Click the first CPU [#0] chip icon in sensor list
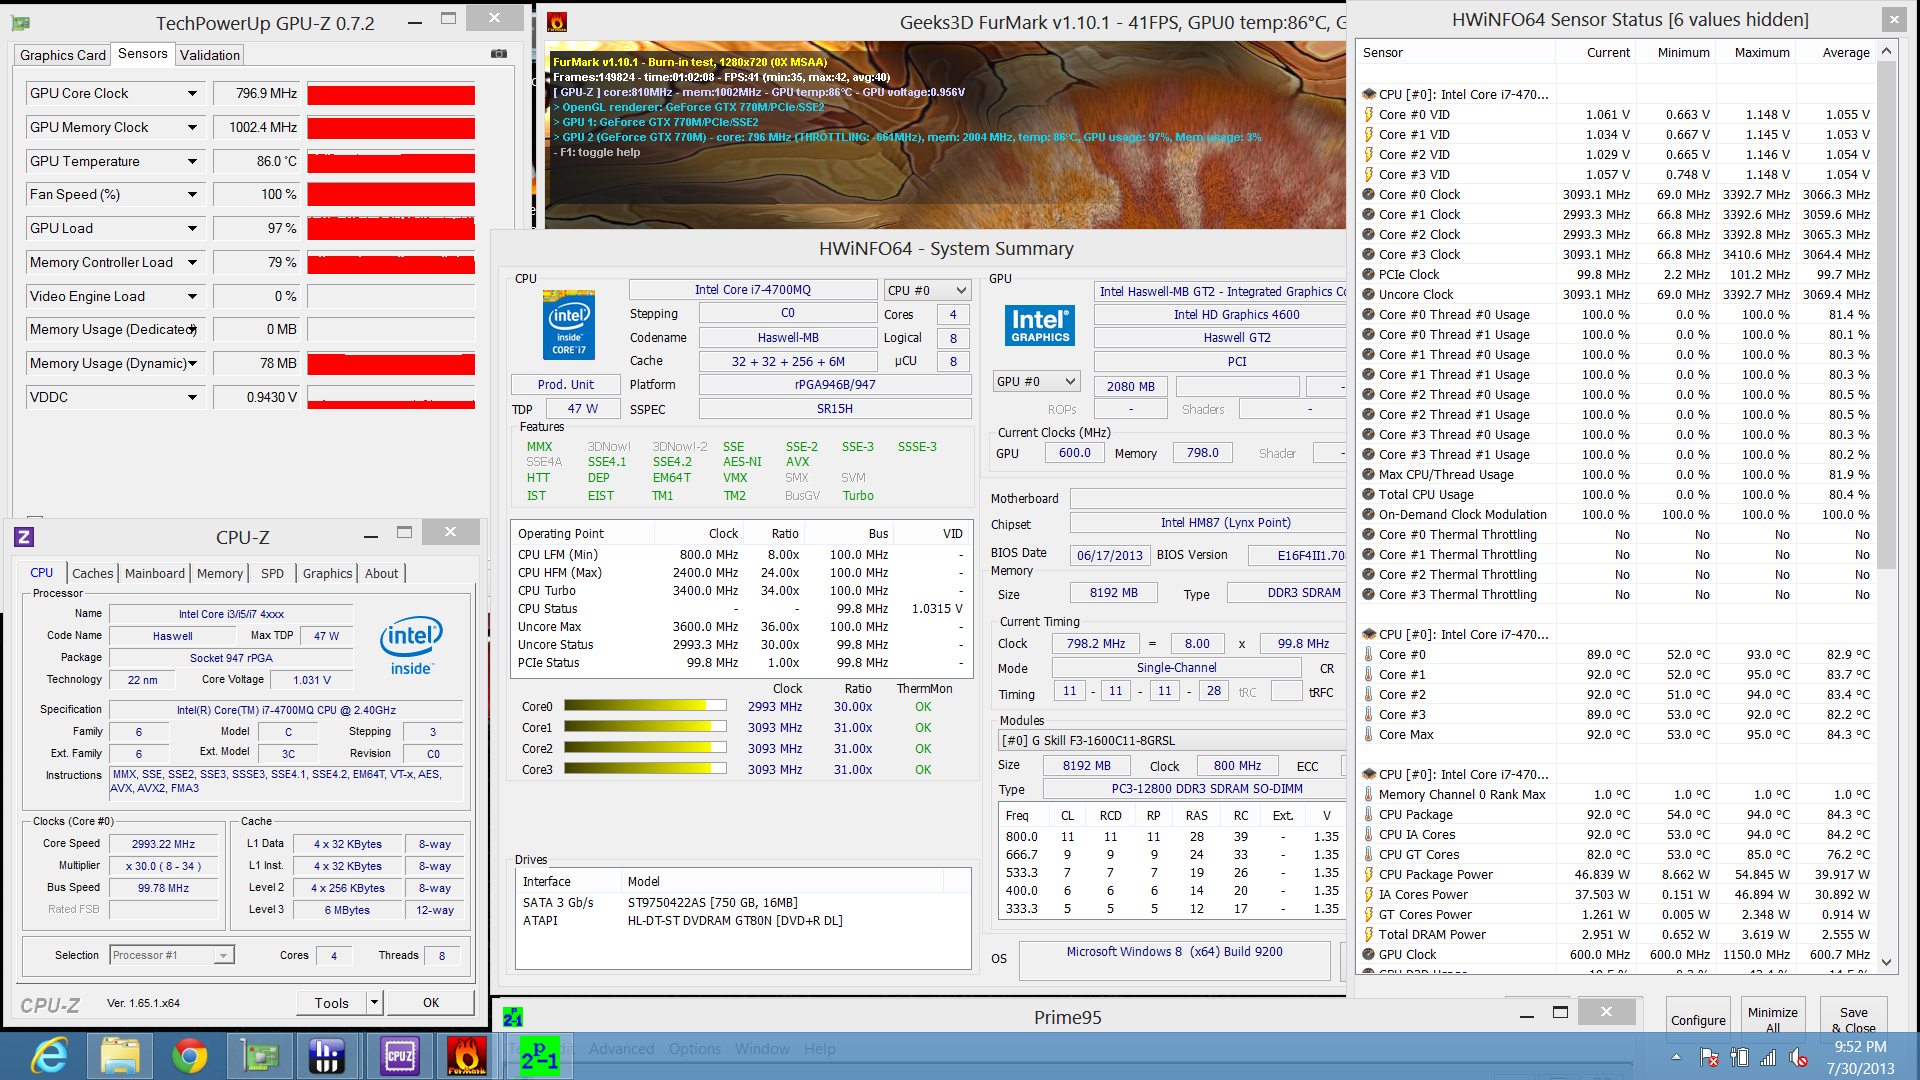The width and height of the screenshot is (1920, 1080). [1368, 94]
